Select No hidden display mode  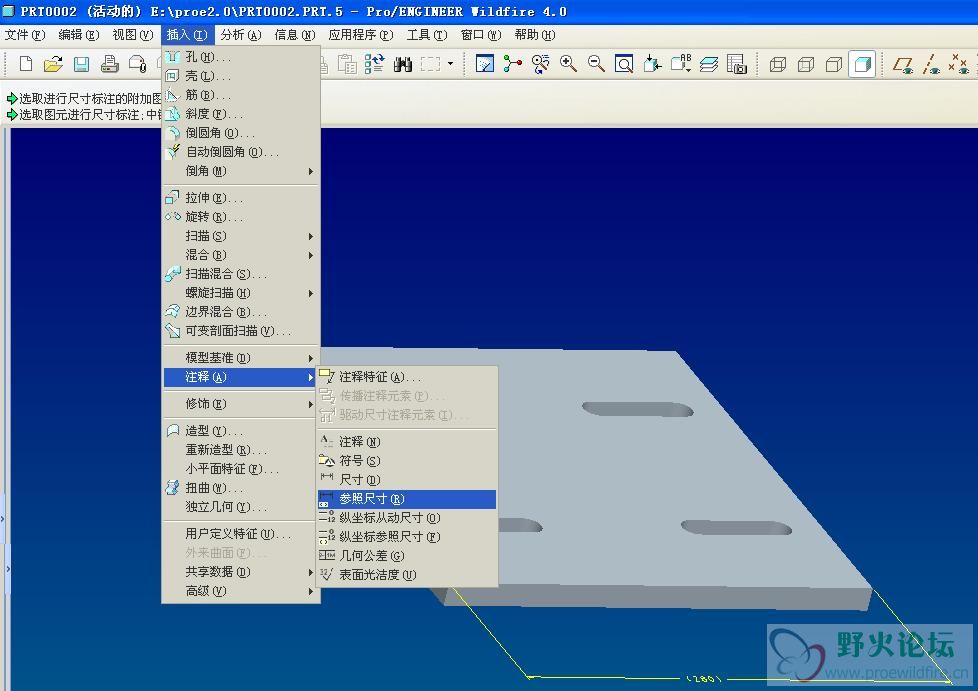pos(834,64)
